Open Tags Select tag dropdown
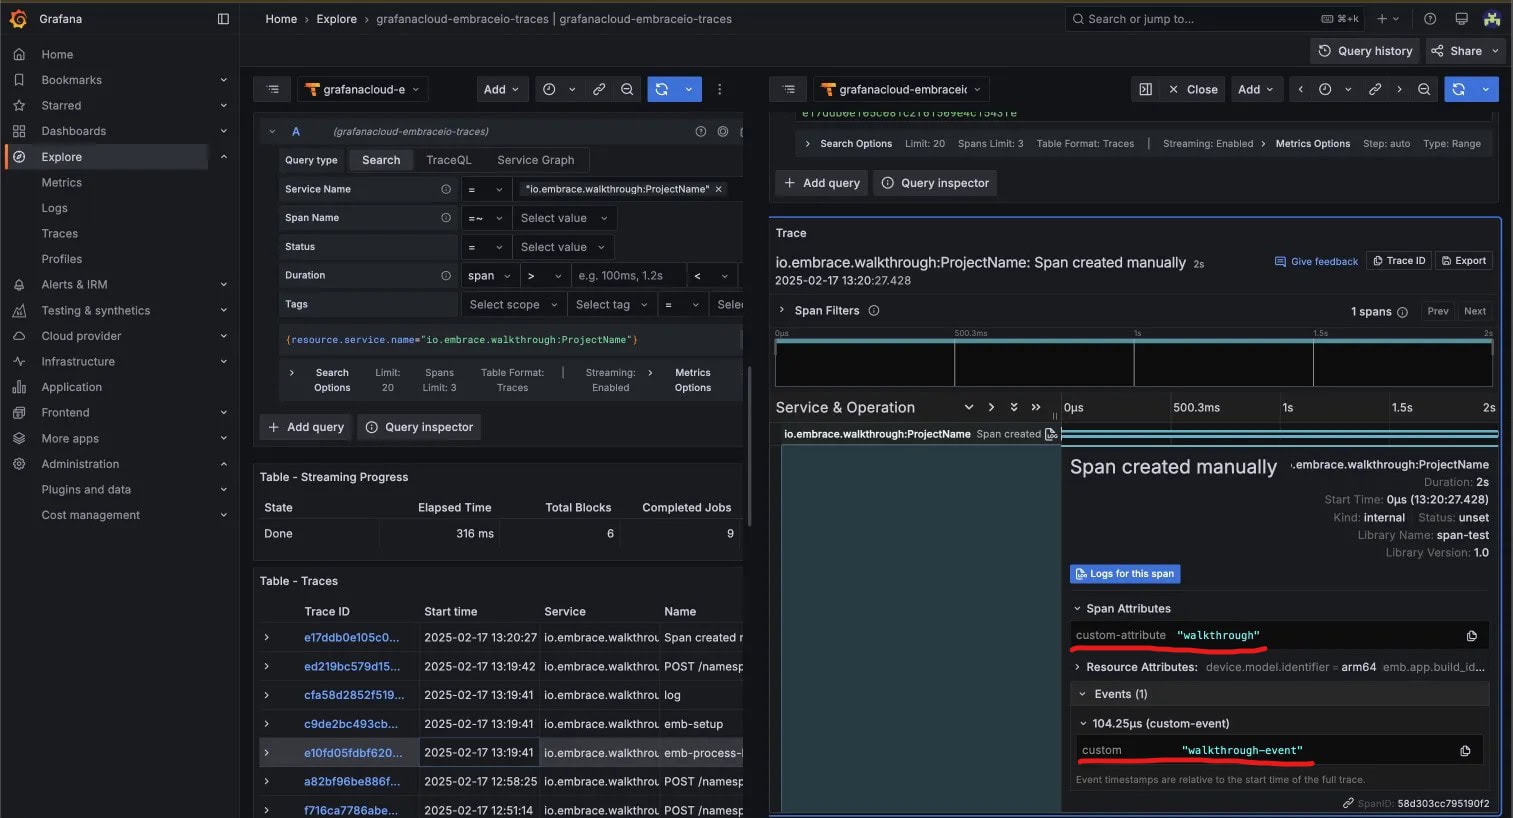1513x818 pixels. click(611, 305)
